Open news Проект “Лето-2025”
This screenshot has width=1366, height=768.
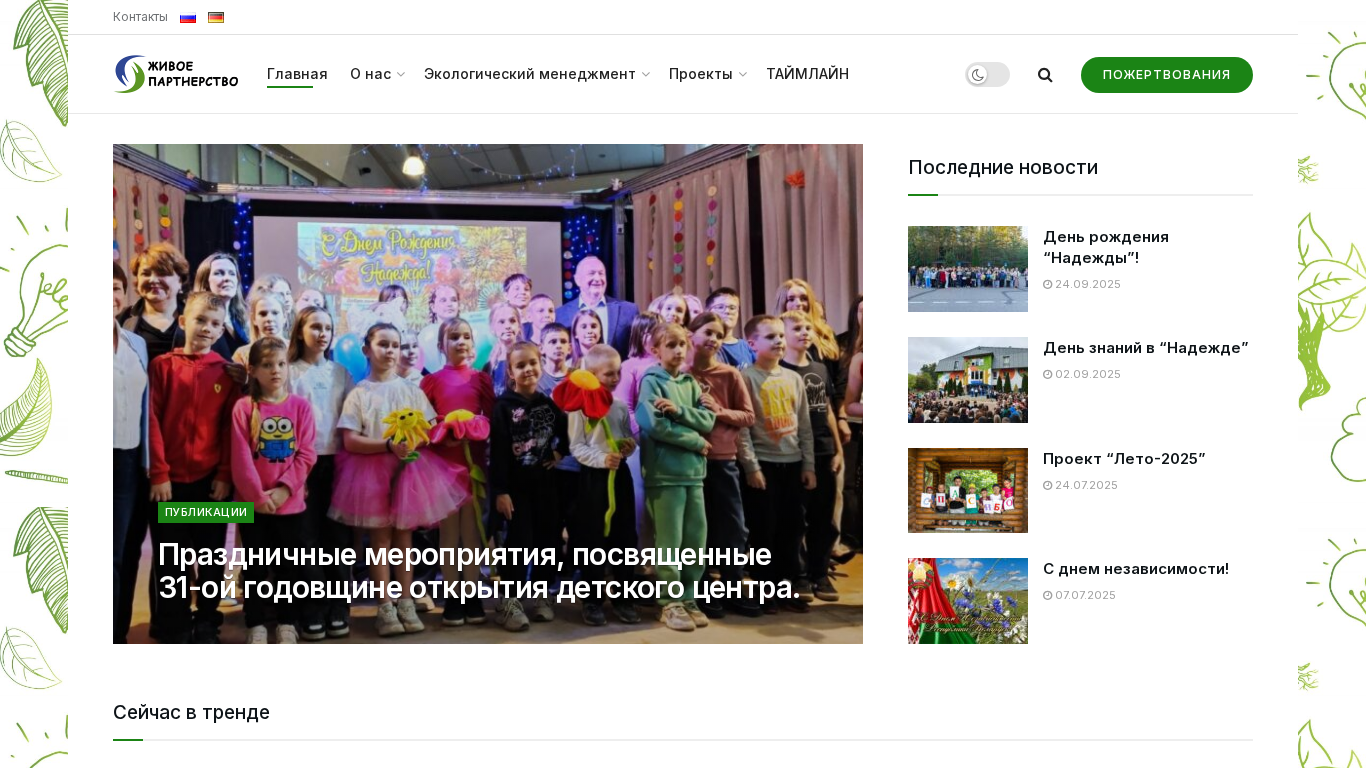point(1124,459)
